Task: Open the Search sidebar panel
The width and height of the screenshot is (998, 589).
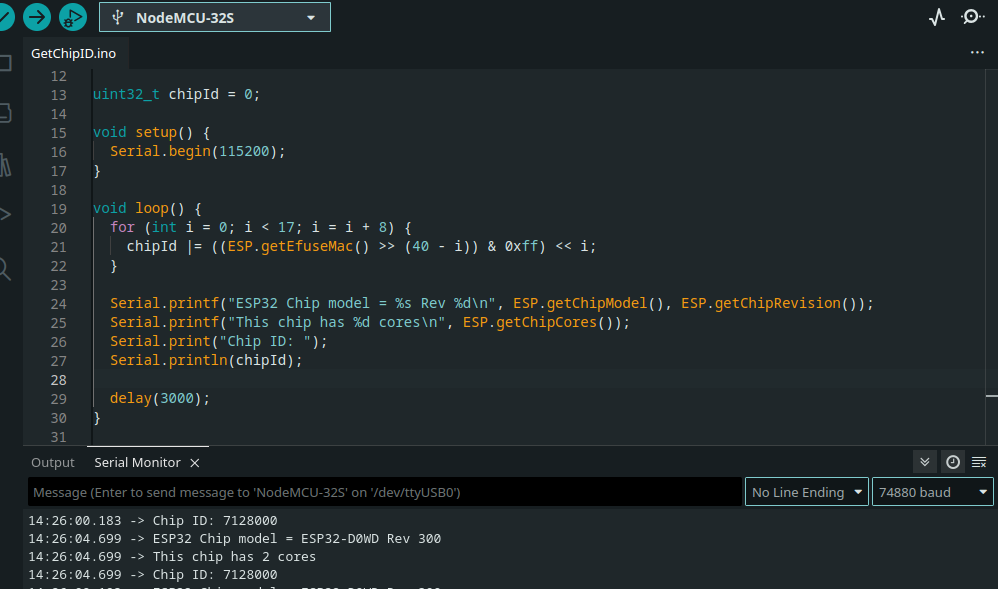Action: pyautogui.click(x=5, y=268)
